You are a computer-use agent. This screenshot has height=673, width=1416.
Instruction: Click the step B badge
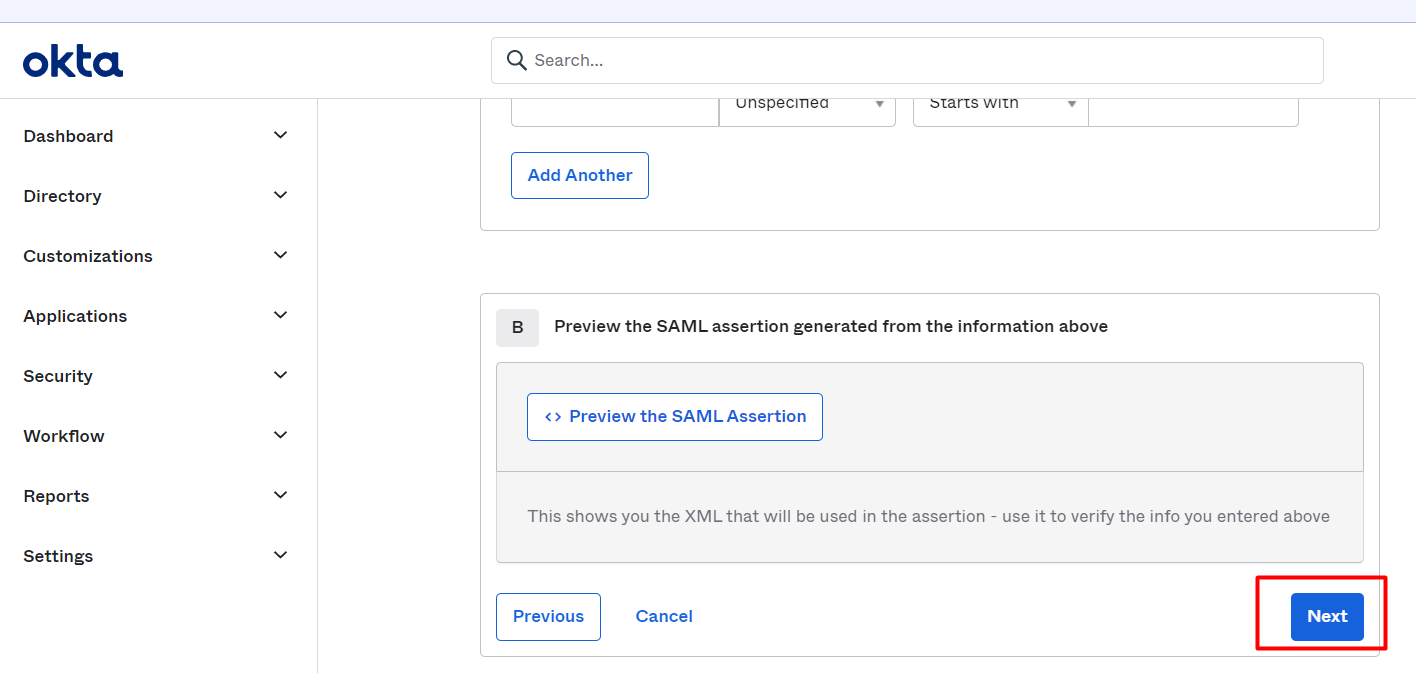coord(517,327)
